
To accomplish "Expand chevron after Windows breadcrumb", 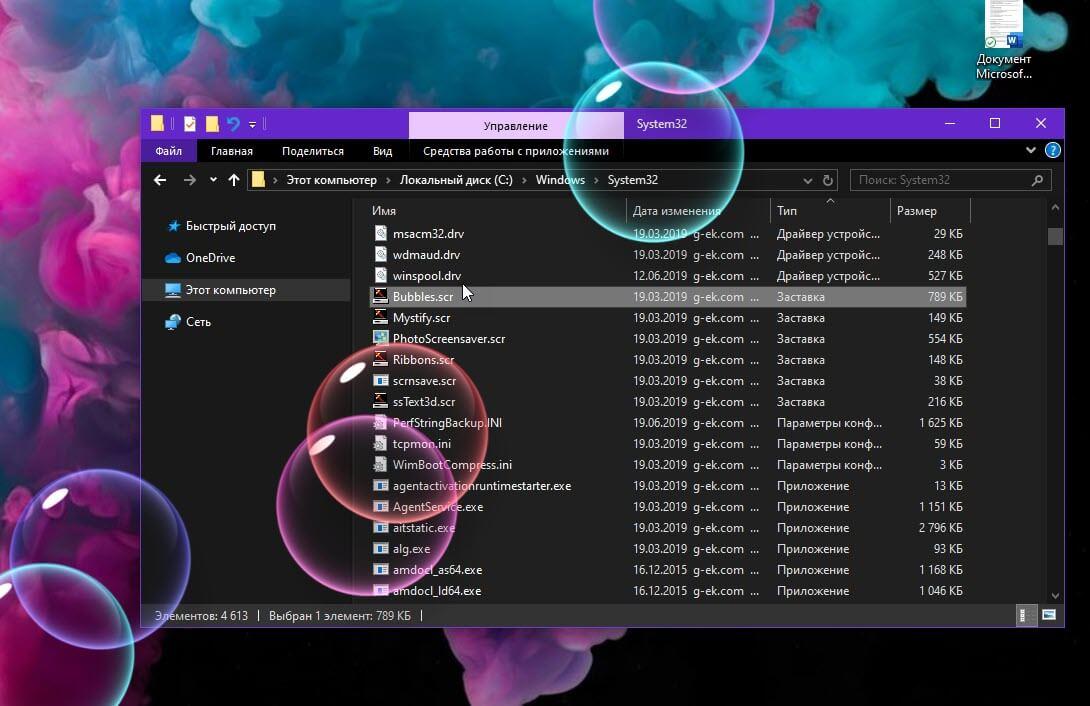I will point(596,181).
